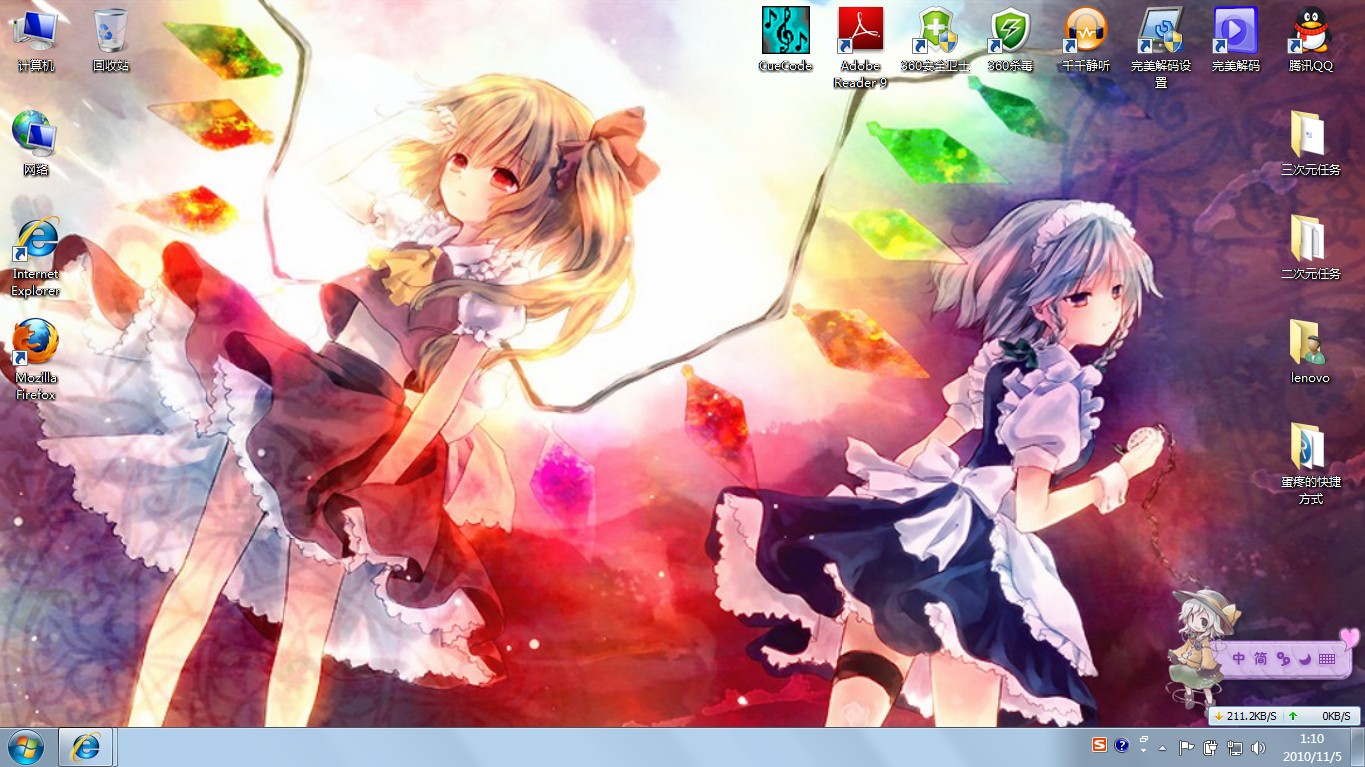The height and width of the screenshot is (767, 1365).
Task: Toggle the punctuation mode on input bar
Action: pyautogui.click(x=1283, y=658)
